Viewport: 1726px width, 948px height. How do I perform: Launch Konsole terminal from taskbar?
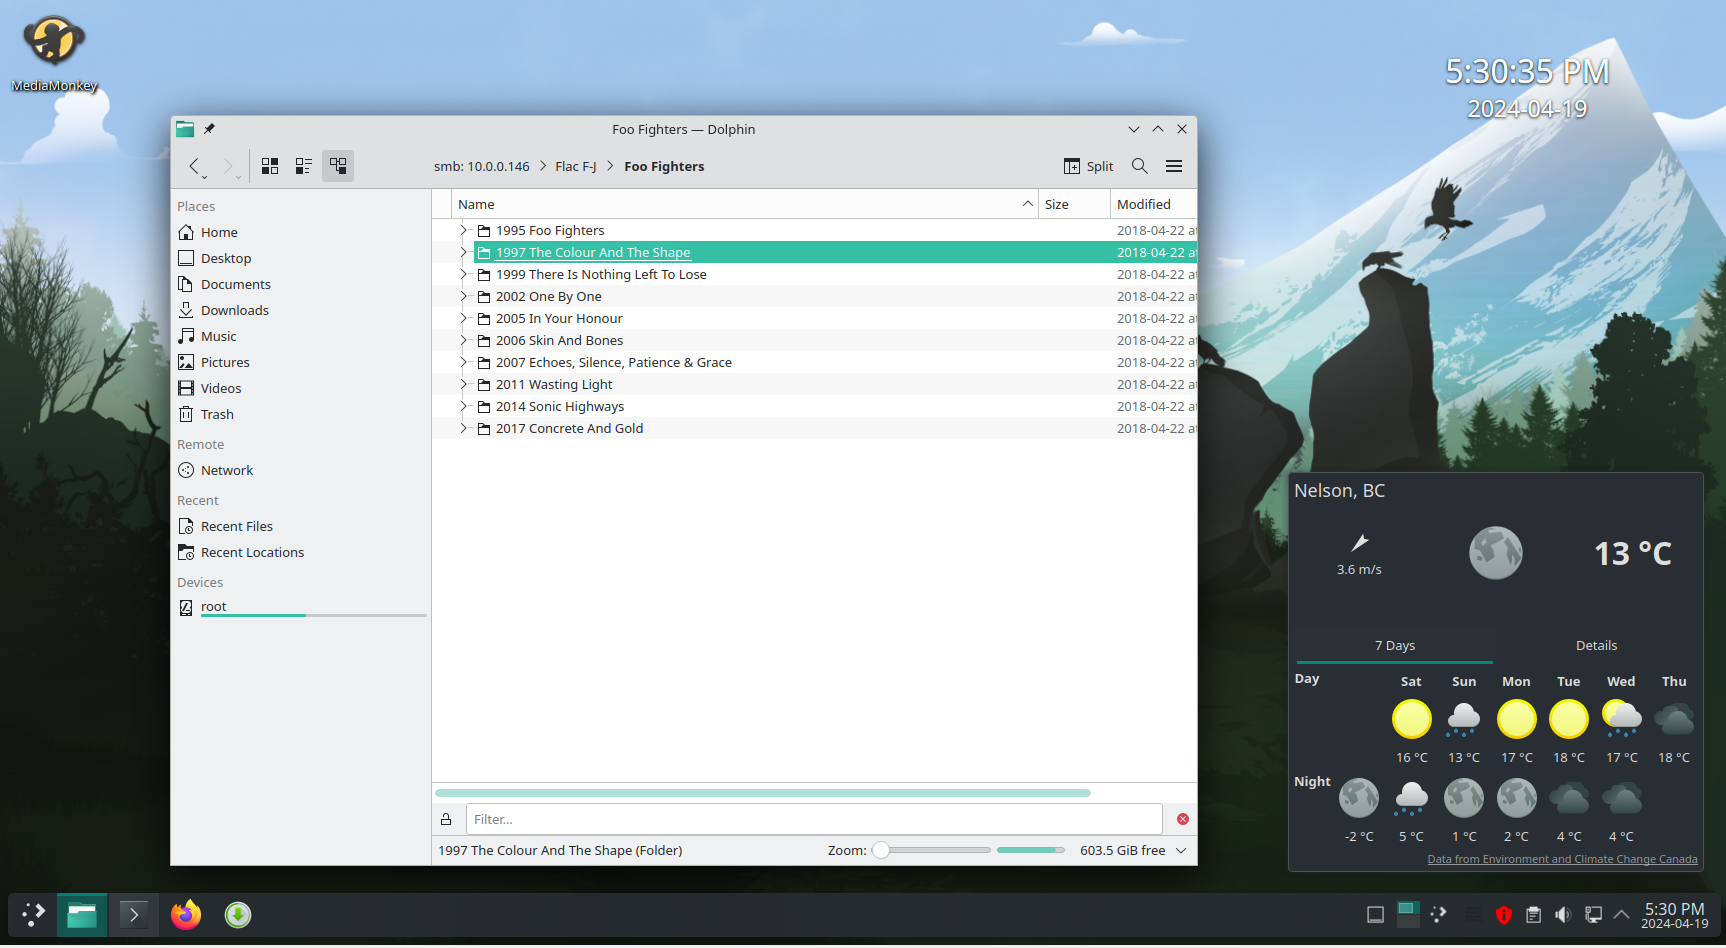click(133, 914)
